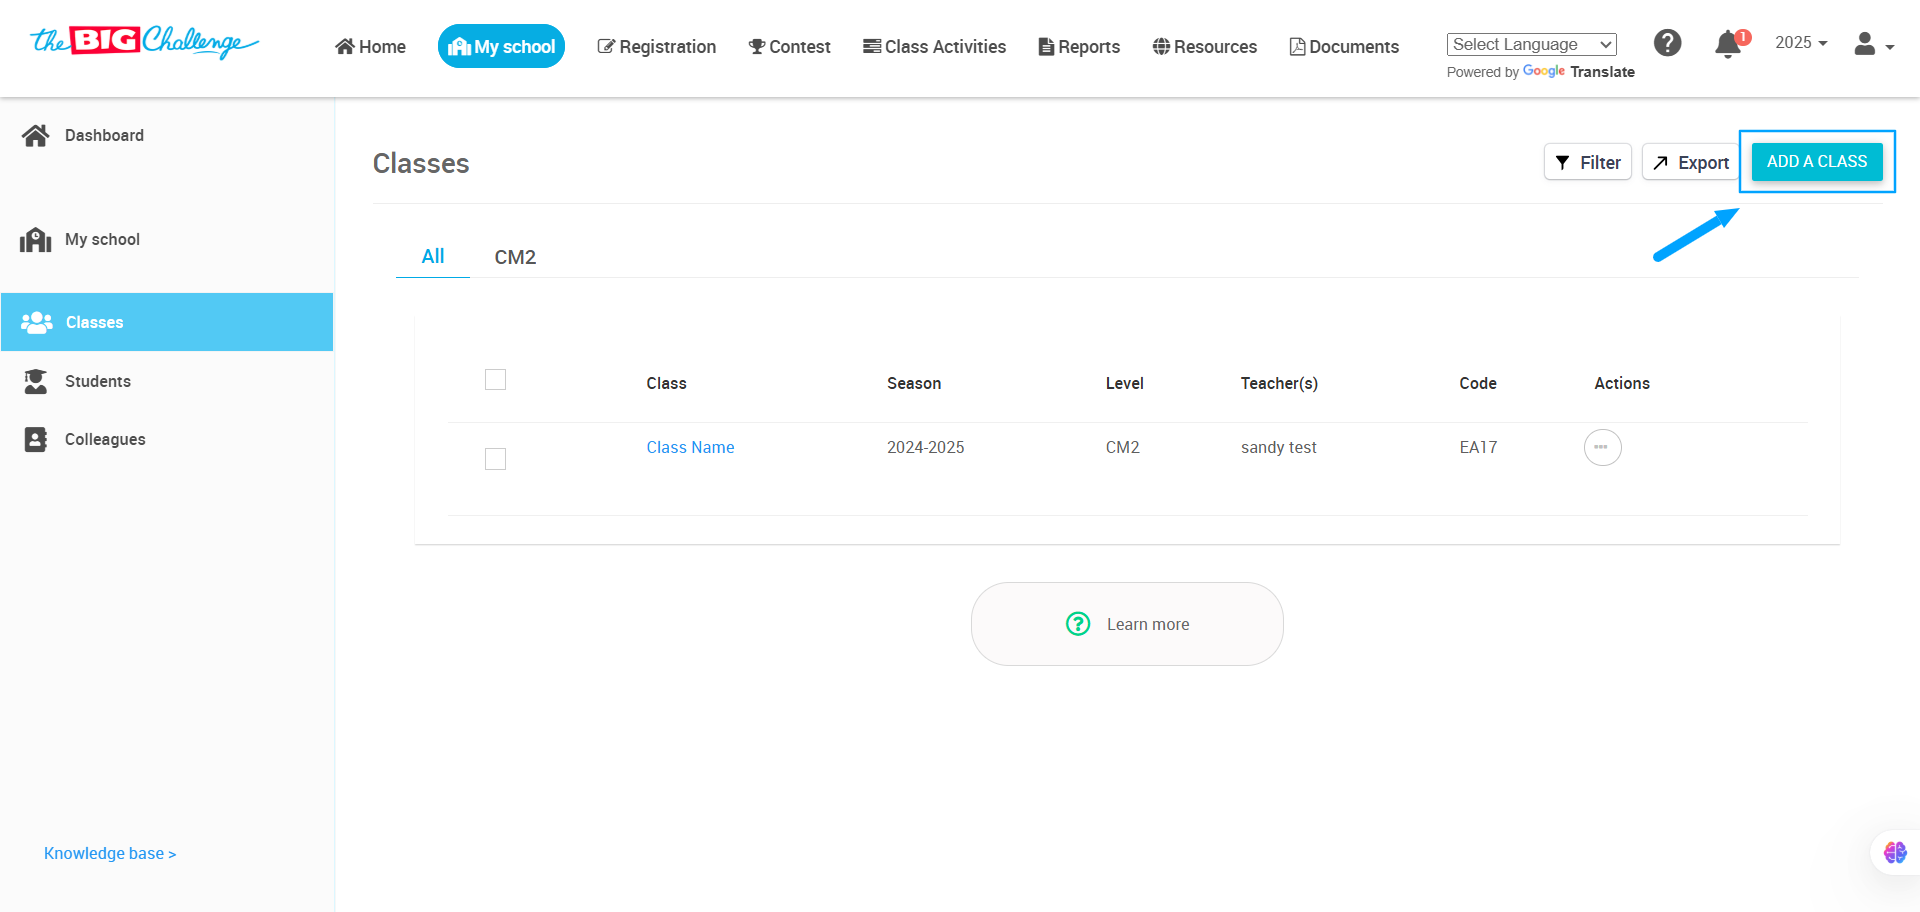1920x912 pixels.
Task: Click the AI assistant brain icon
Action: point(1895,853)
